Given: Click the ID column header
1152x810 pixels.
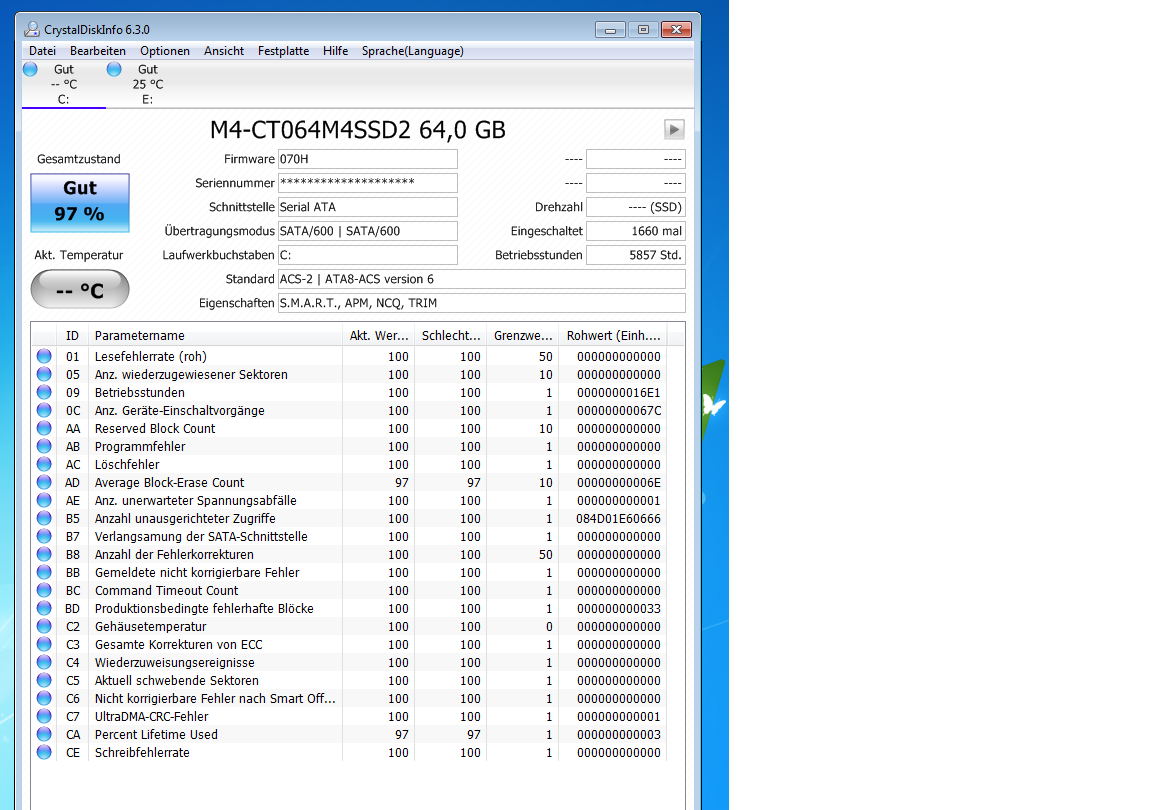Looking at the screenshot, I should 72,335.
